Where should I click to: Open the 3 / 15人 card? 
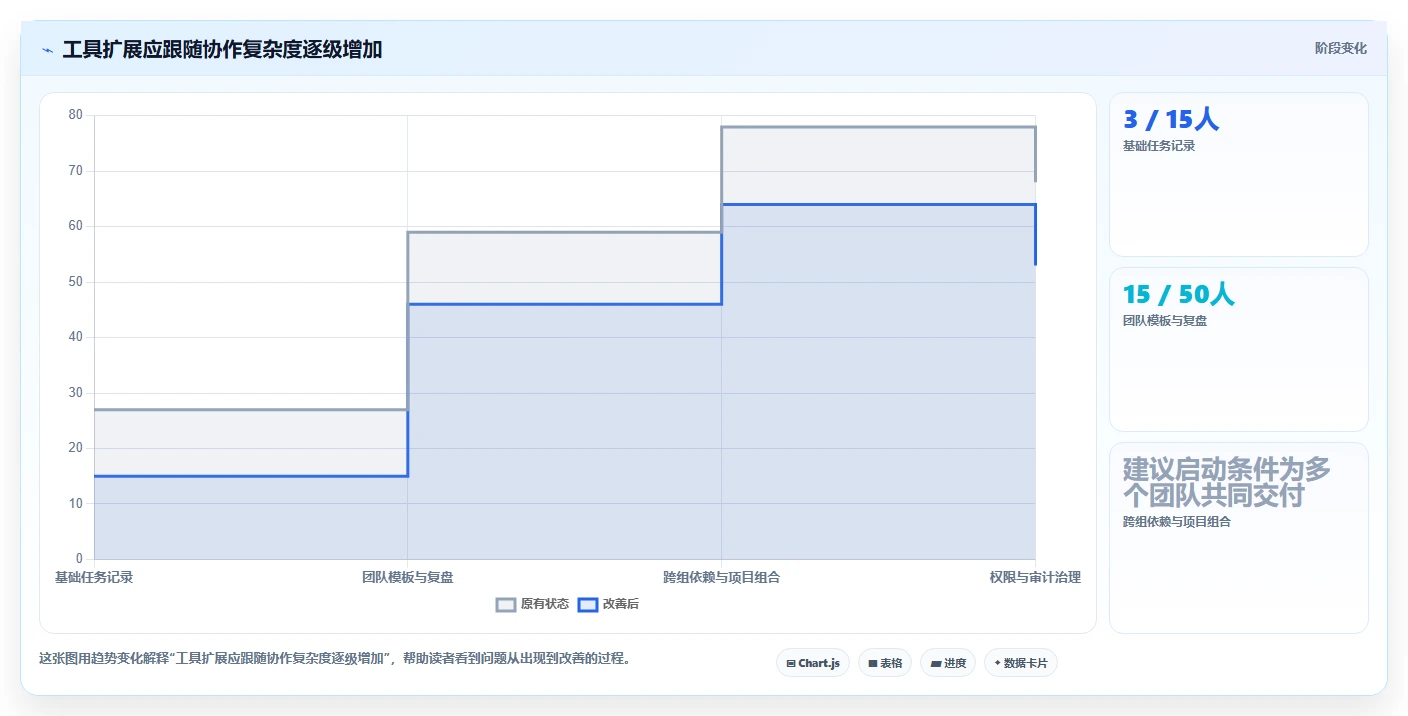coord(1239,175)
